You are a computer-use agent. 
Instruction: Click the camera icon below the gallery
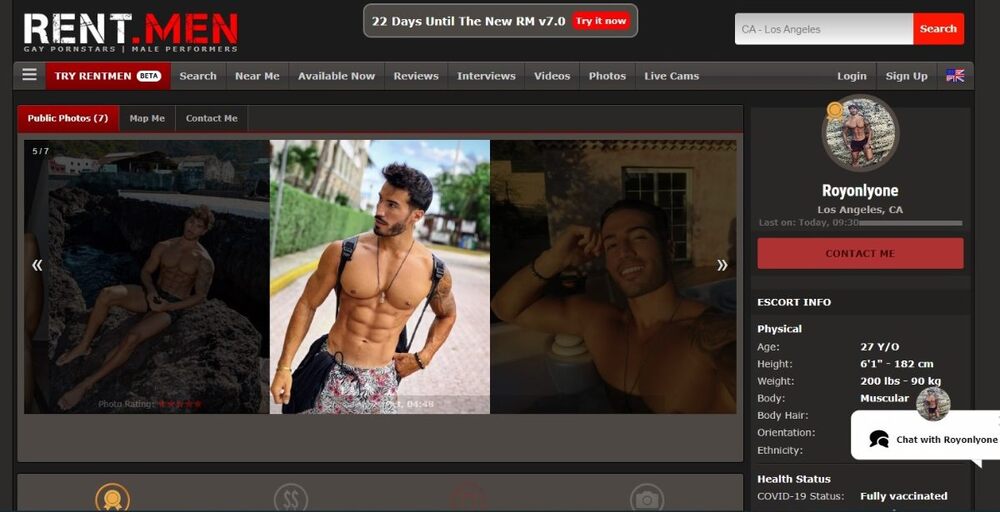(x=647, y=498)
